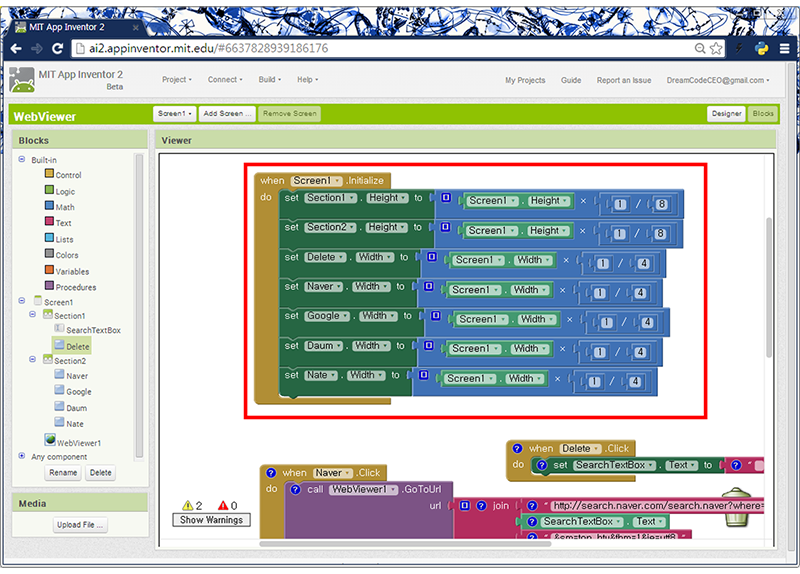The width and height of the screenshot is (800, 574).
Task: Click help icon on the join block
Action: pyautogui.click(x=482, y=505)
